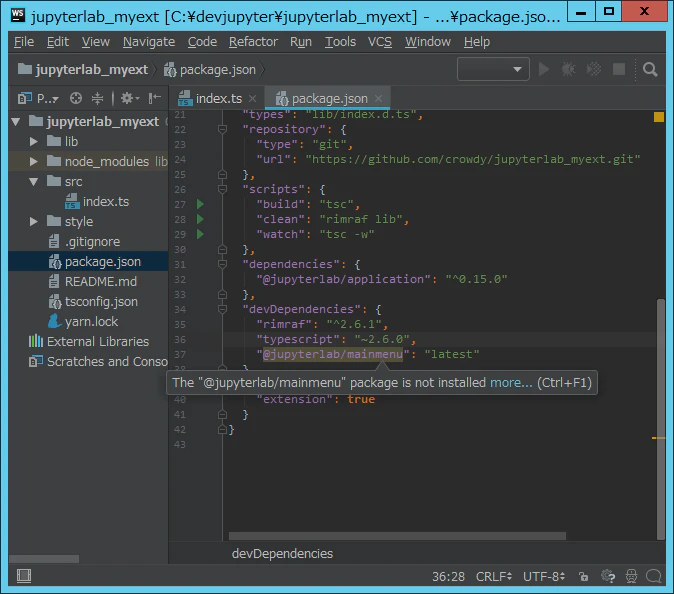Click the WebStorm logo in title bar
The height and width of the screenshot is (594, 674).
(18, 15)
